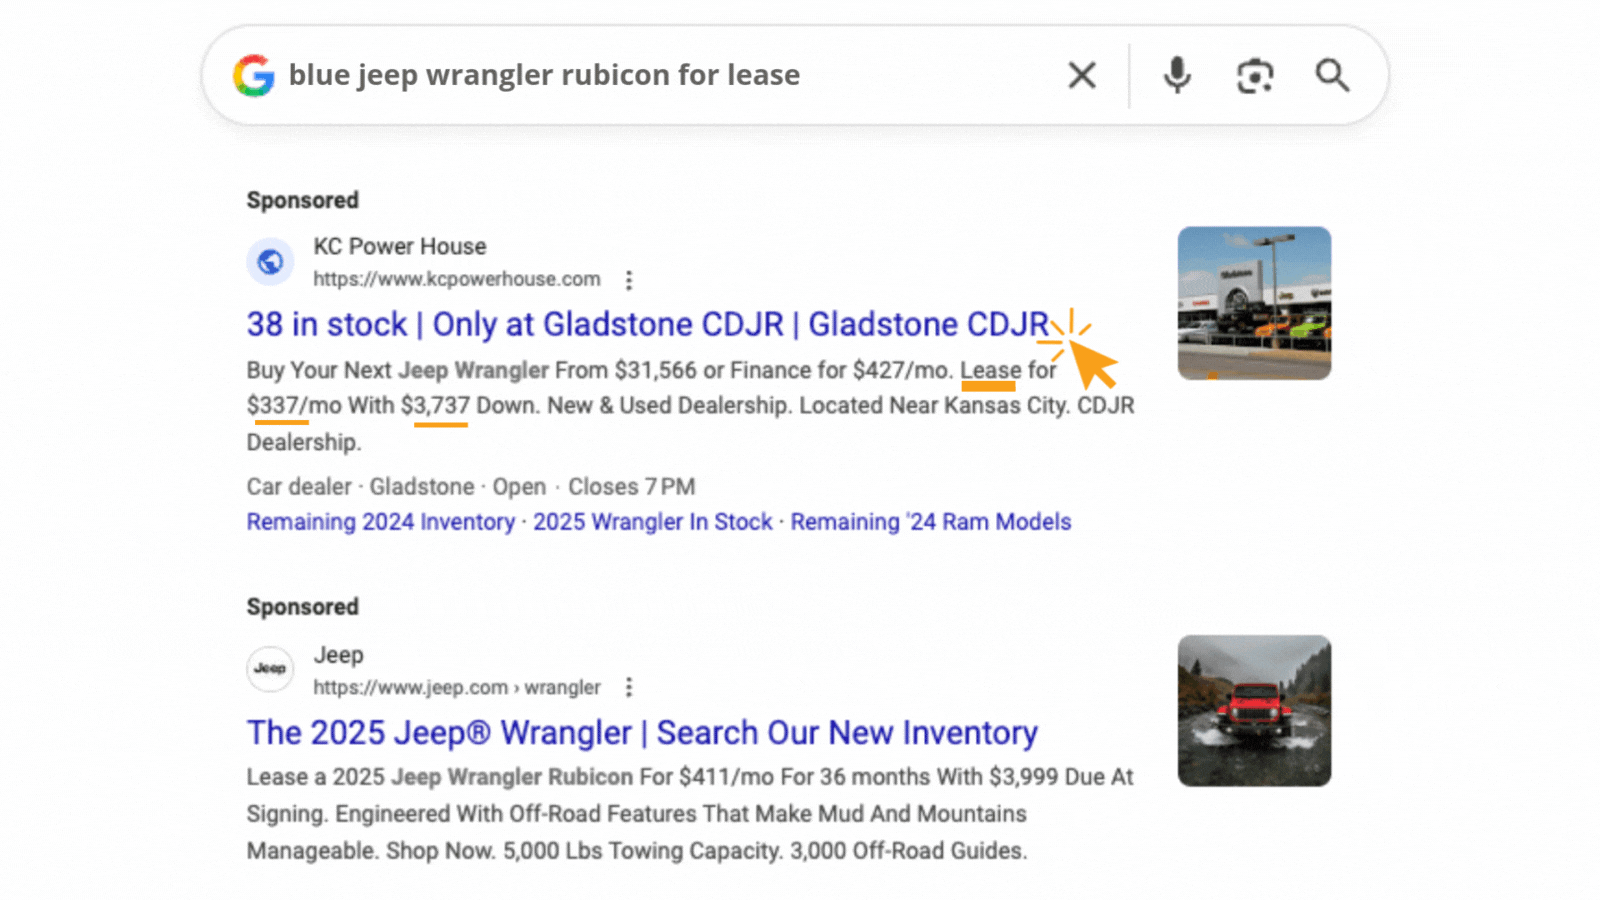Activate voice search with the microphone icon
The height and width of the screenshot is (900, 1600).
pos(1176,74)
